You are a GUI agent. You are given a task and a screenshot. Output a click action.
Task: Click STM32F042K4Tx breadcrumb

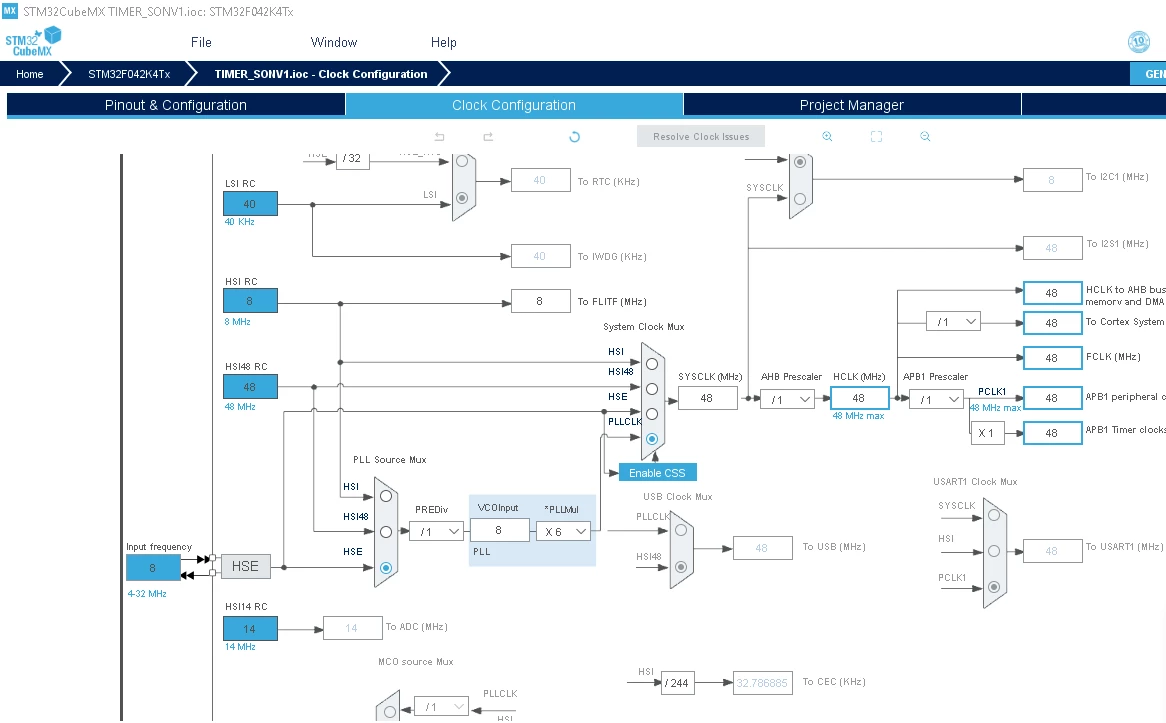coord(129,74)
